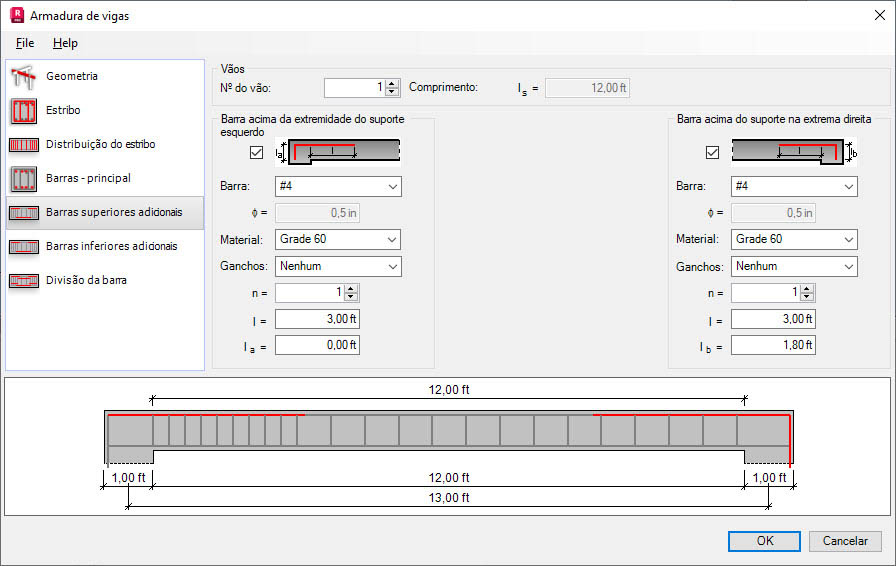Click the right l = 3,00 ft field
The width and height of the screenshot is (896, 566).
pos(773,319)
